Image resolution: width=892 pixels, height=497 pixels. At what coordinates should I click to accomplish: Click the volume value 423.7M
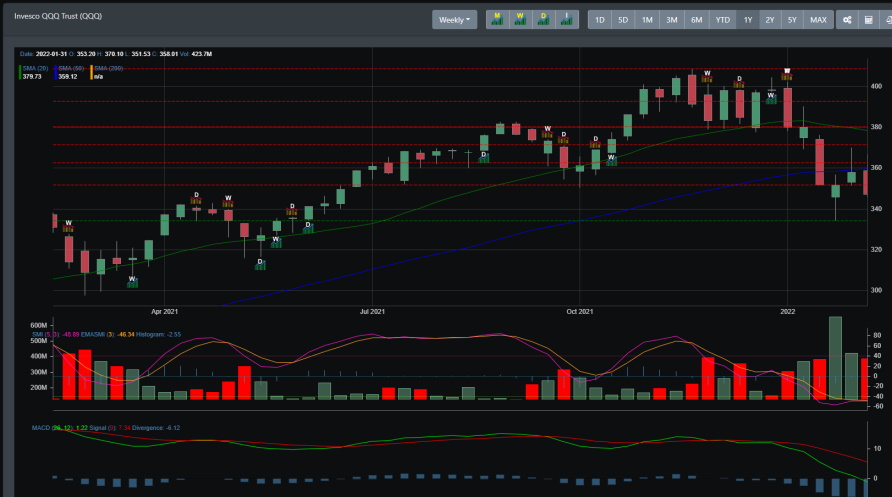201,54
